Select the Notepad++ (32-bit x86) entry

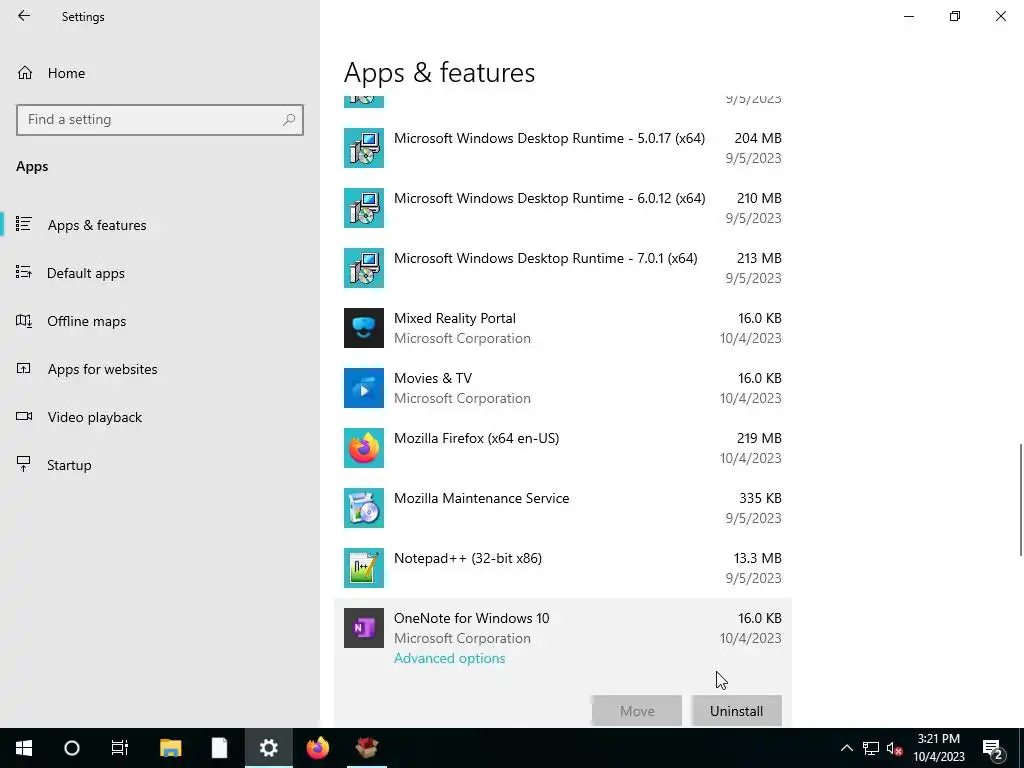tap(562, 568)
